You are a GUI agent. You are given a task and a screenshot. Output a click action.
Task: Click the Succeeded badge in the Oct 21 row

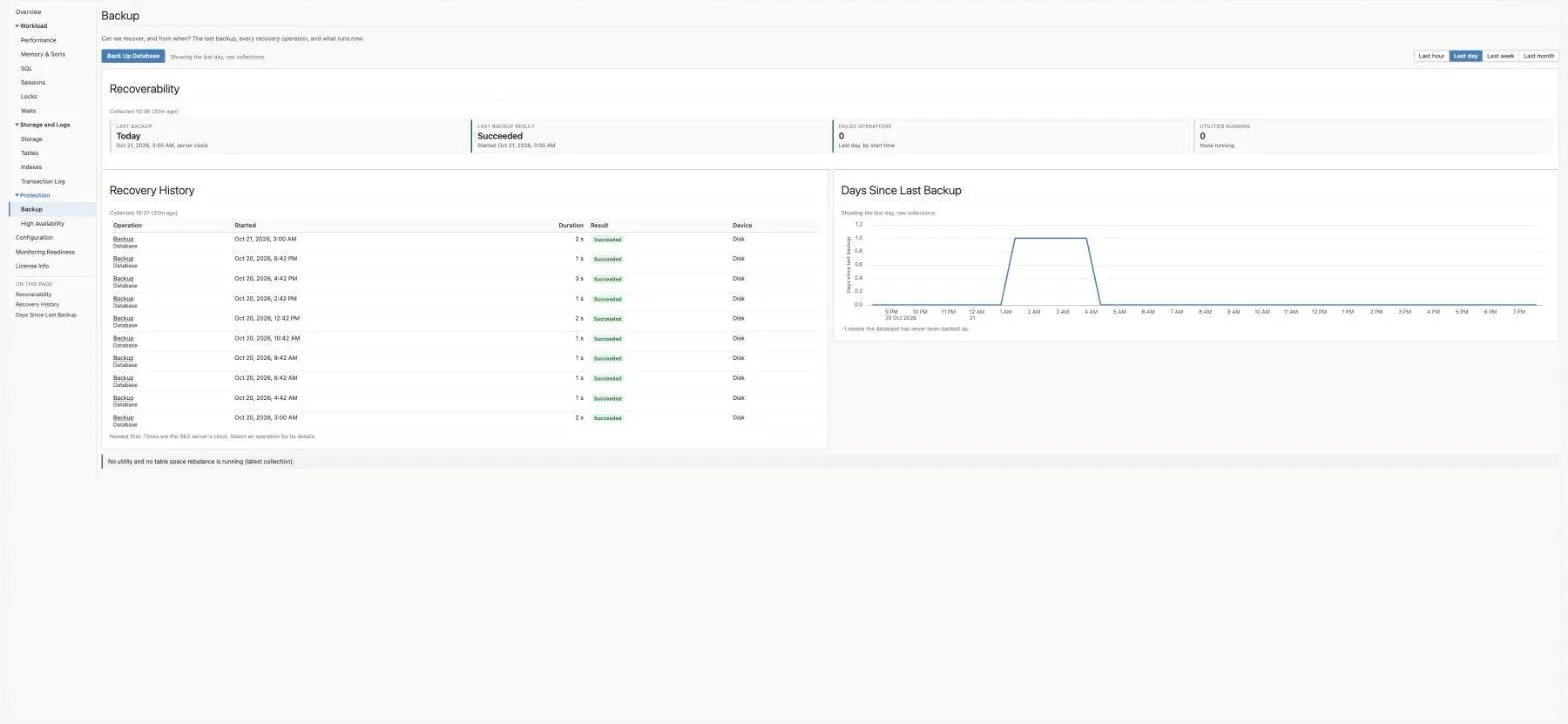(x=607, y=240)
